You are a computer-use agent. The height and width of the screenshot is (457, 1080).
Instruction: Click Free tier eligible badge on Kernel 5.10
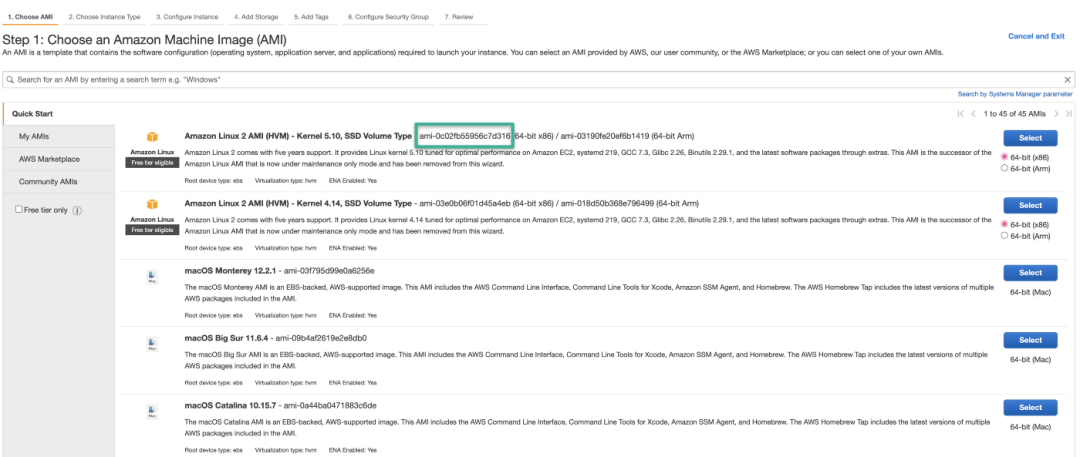152,163
